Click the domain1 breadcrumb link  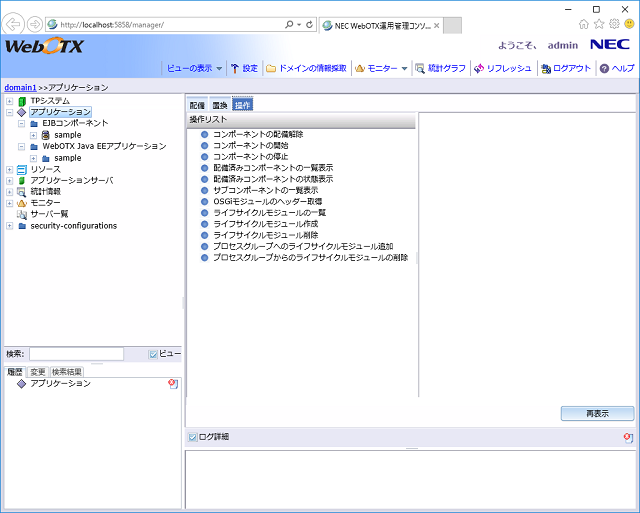(20, 88)
